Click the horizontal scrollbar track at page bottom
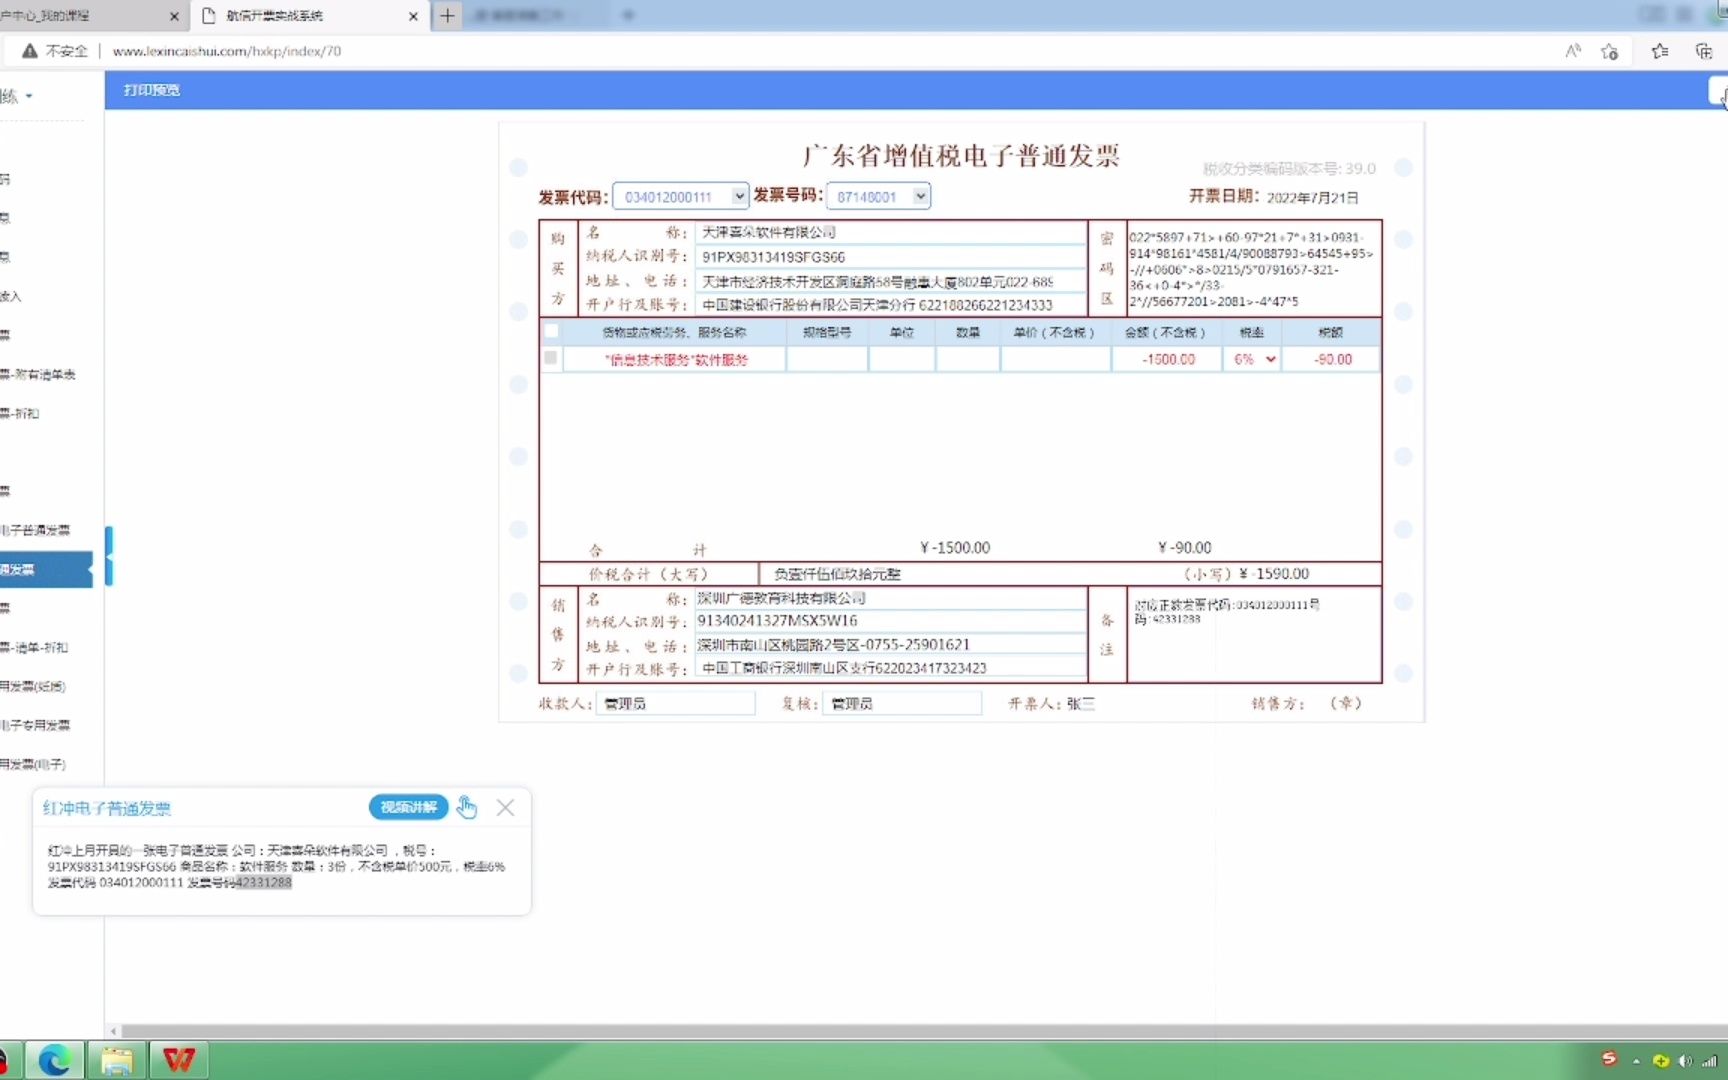 point(924,1031)
